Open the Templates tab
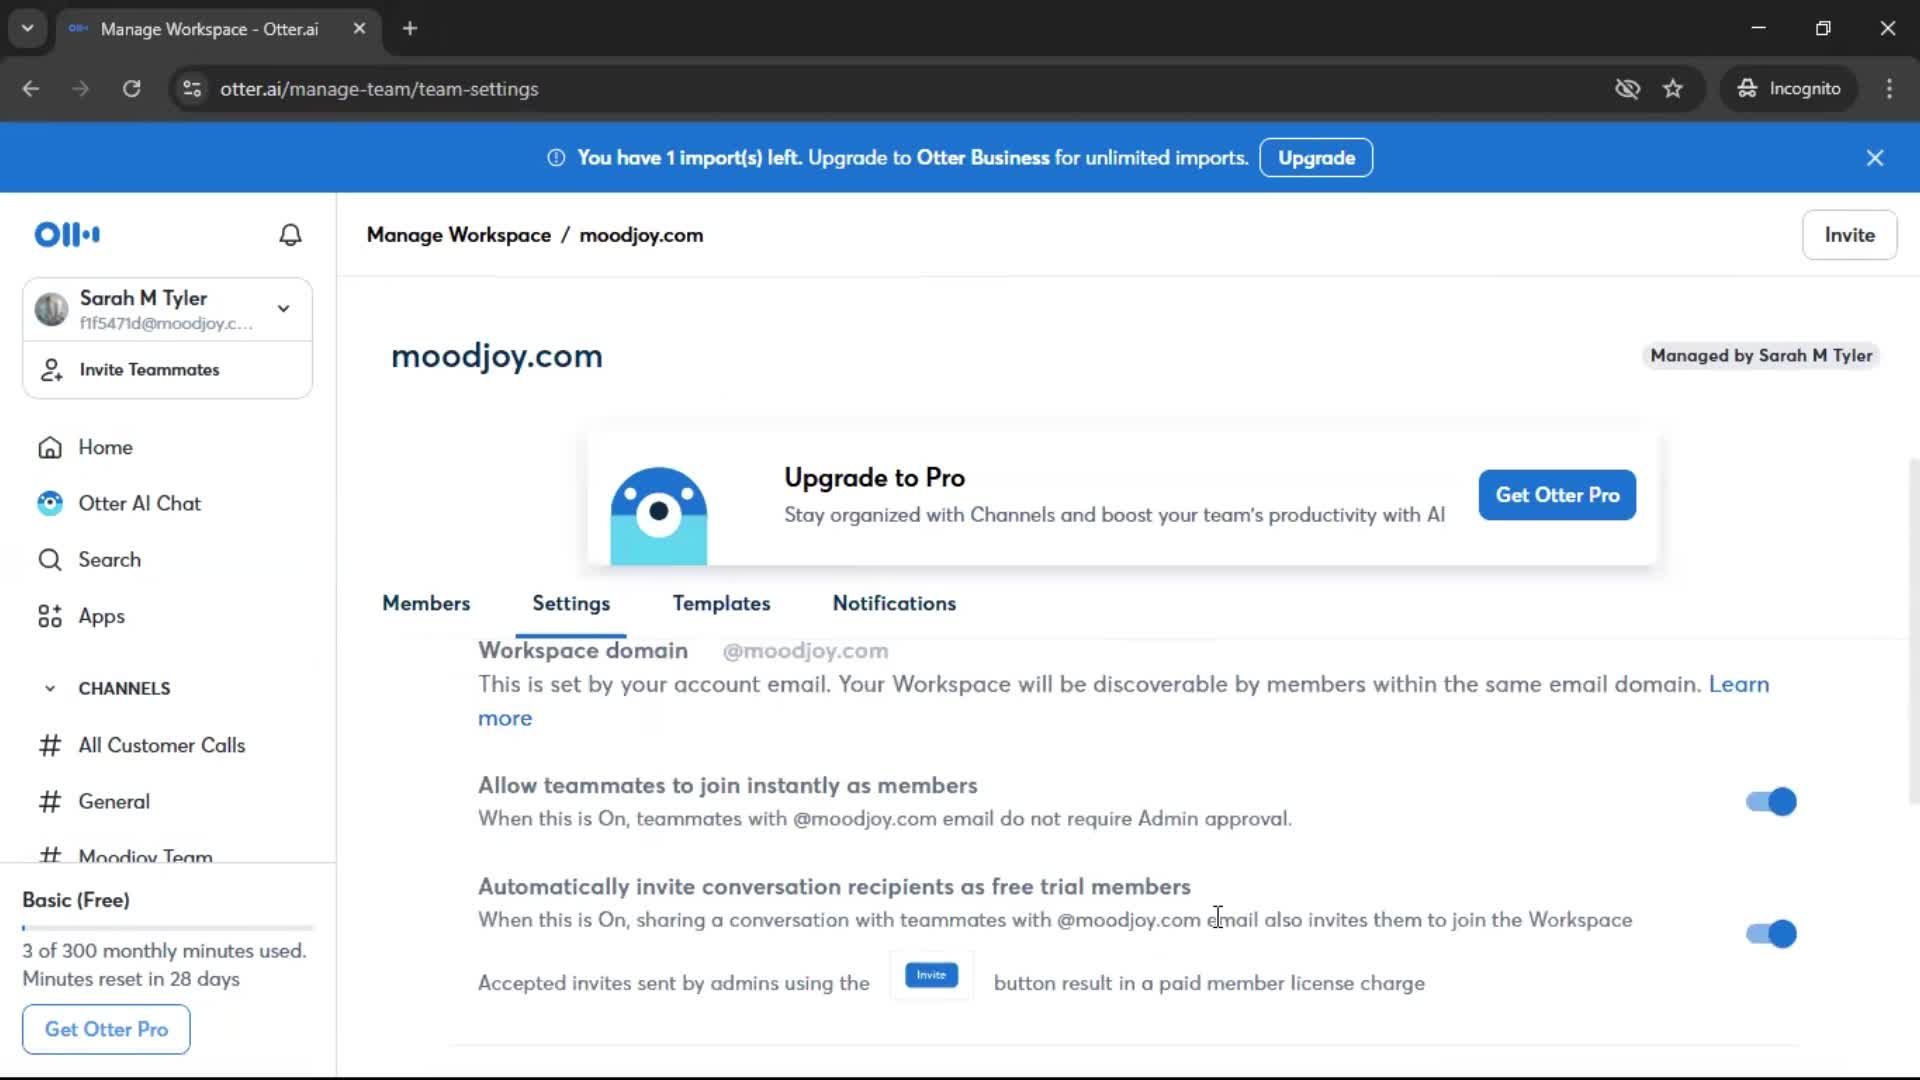 tap(721, 604)
